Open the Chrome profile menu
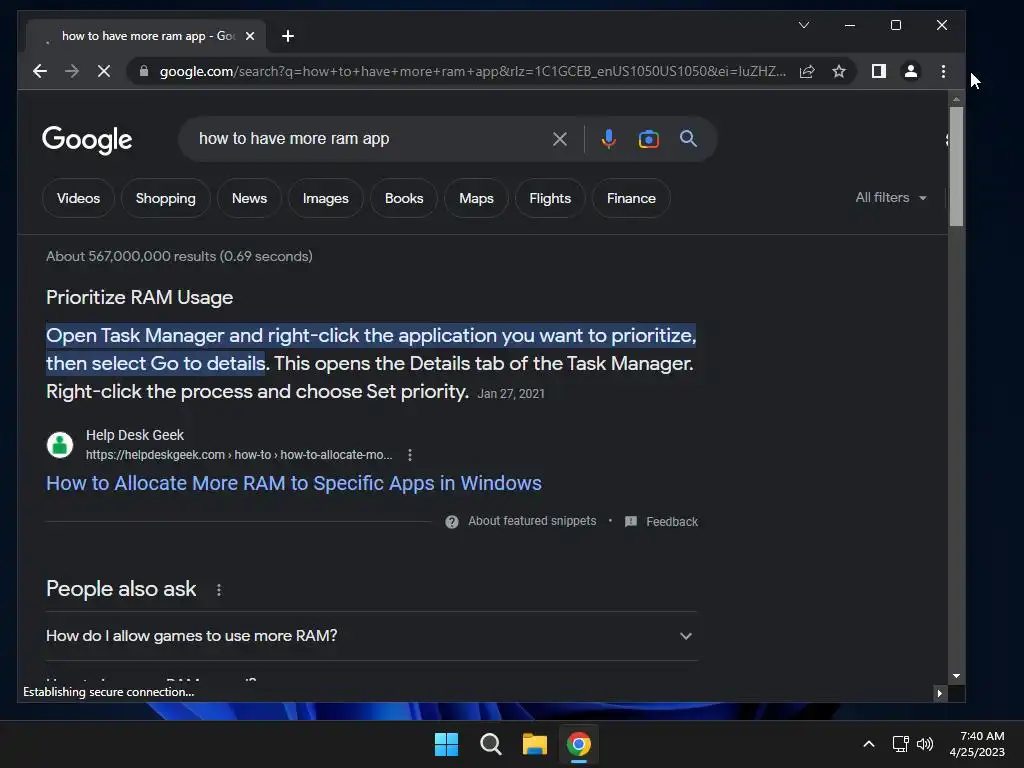 (911, 71)
